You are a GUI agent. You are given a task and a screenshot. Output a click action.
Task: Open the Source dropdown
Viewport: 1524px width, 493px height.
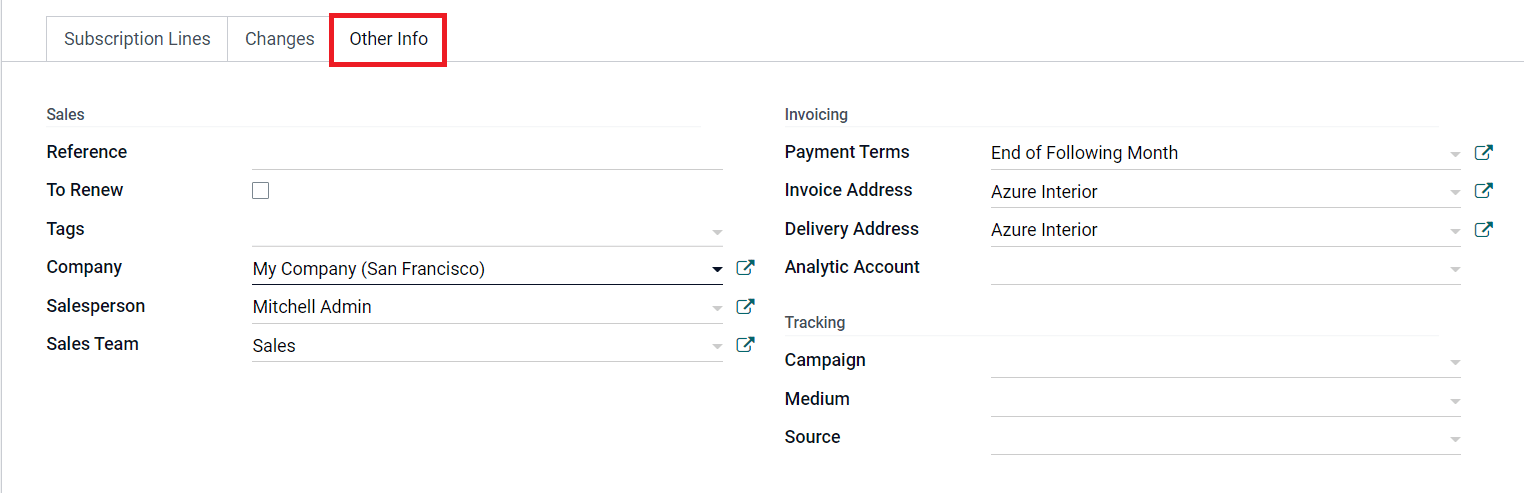[1455, 440]
